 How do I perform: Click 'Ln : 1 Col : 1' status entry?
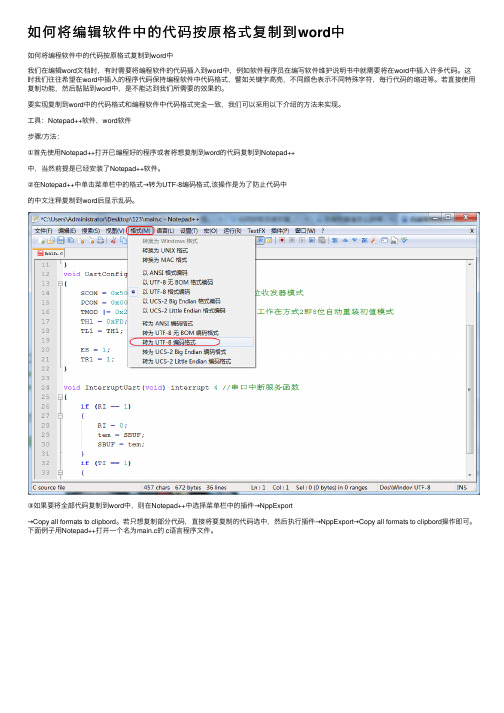[x=270, y=487]
